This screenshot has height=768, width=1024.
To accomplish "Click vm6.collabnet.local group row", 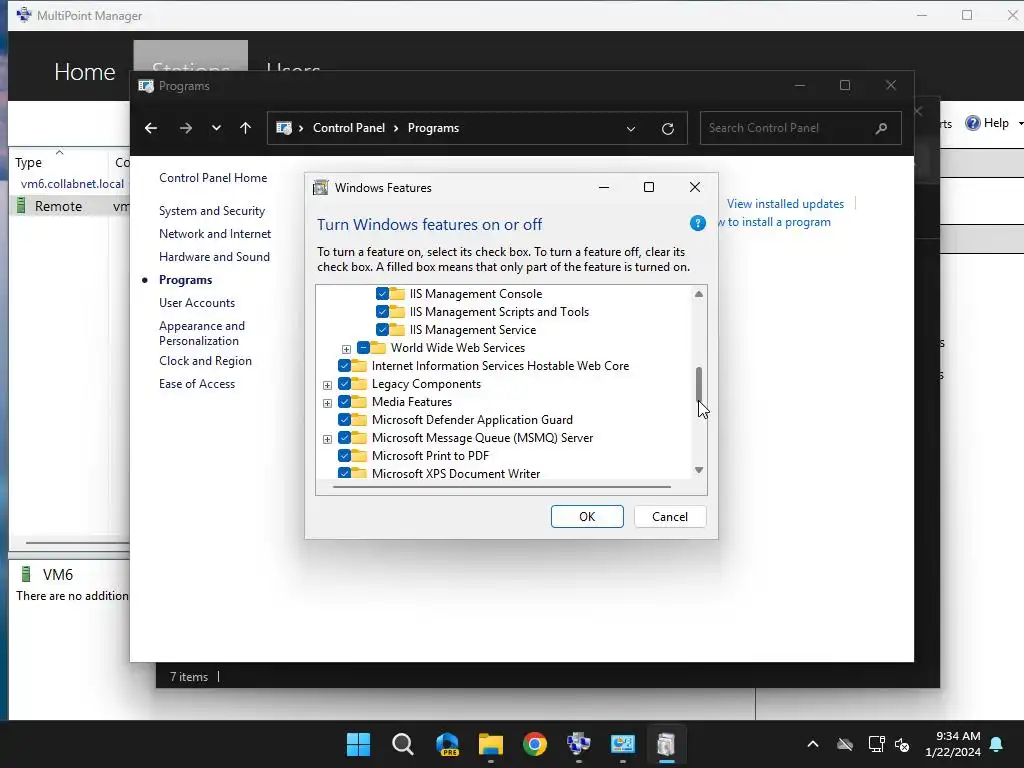I will tap(72, 184).
